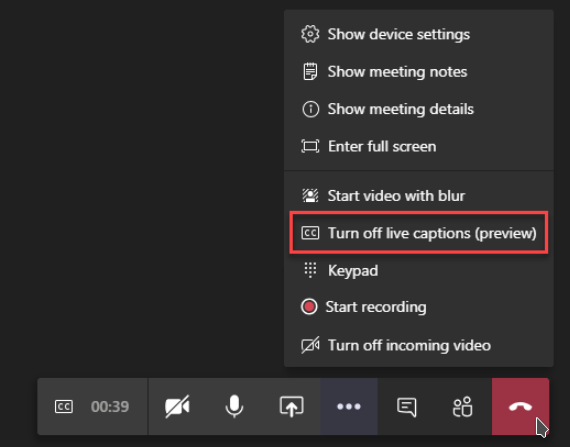
Task: Select Turn off incoming video
Action: pyautogui.click(x=419, y=345)
